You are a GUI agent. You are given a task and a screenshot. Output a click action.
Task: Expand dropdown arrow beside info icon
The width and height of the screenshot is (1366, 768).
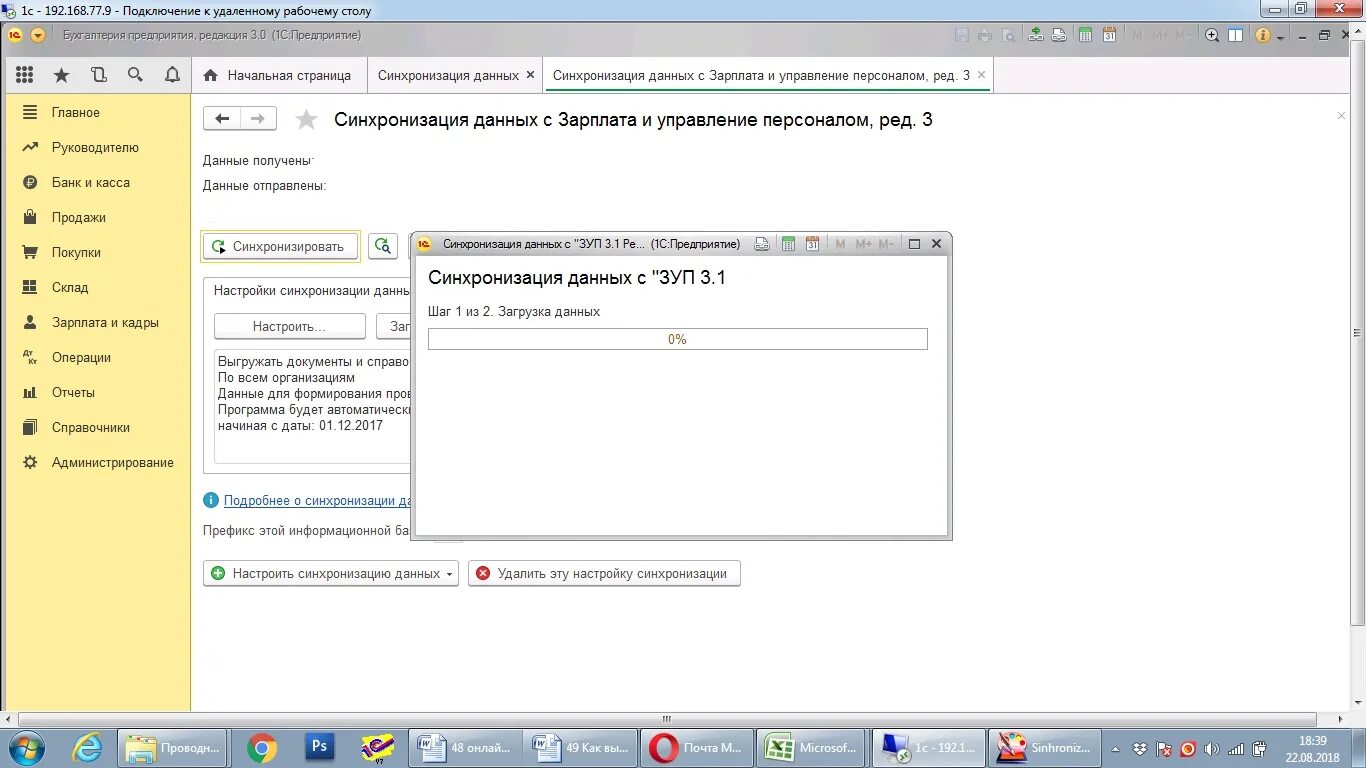pyautogui.click(x=1280, y=36)
